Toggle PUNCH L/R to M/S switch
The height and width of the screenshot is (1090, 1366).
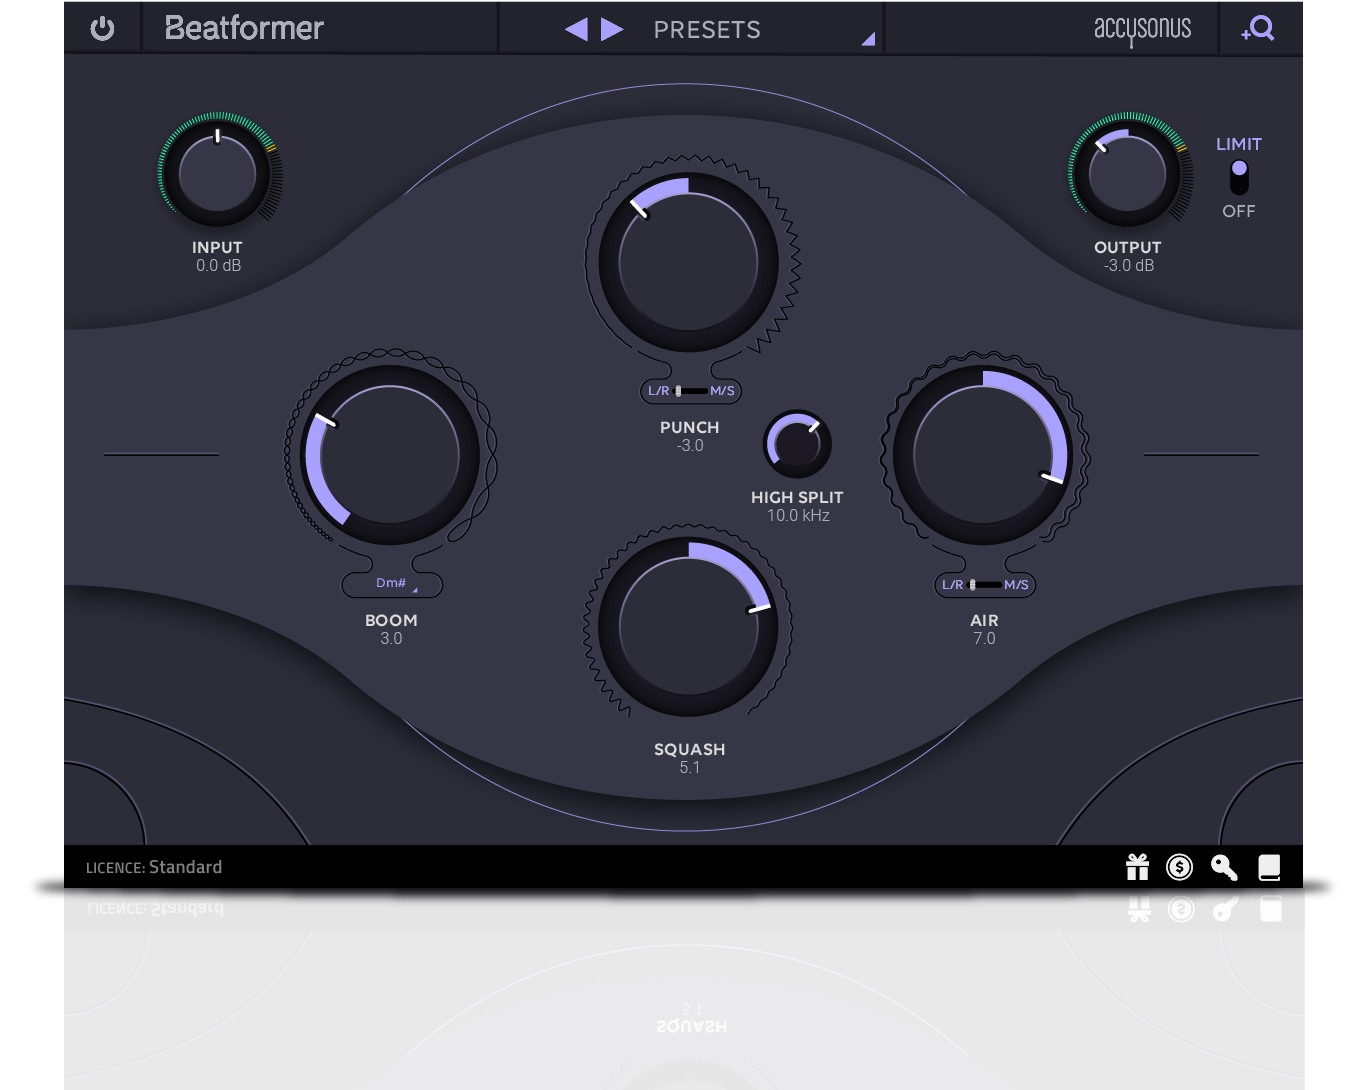[691, 391]
